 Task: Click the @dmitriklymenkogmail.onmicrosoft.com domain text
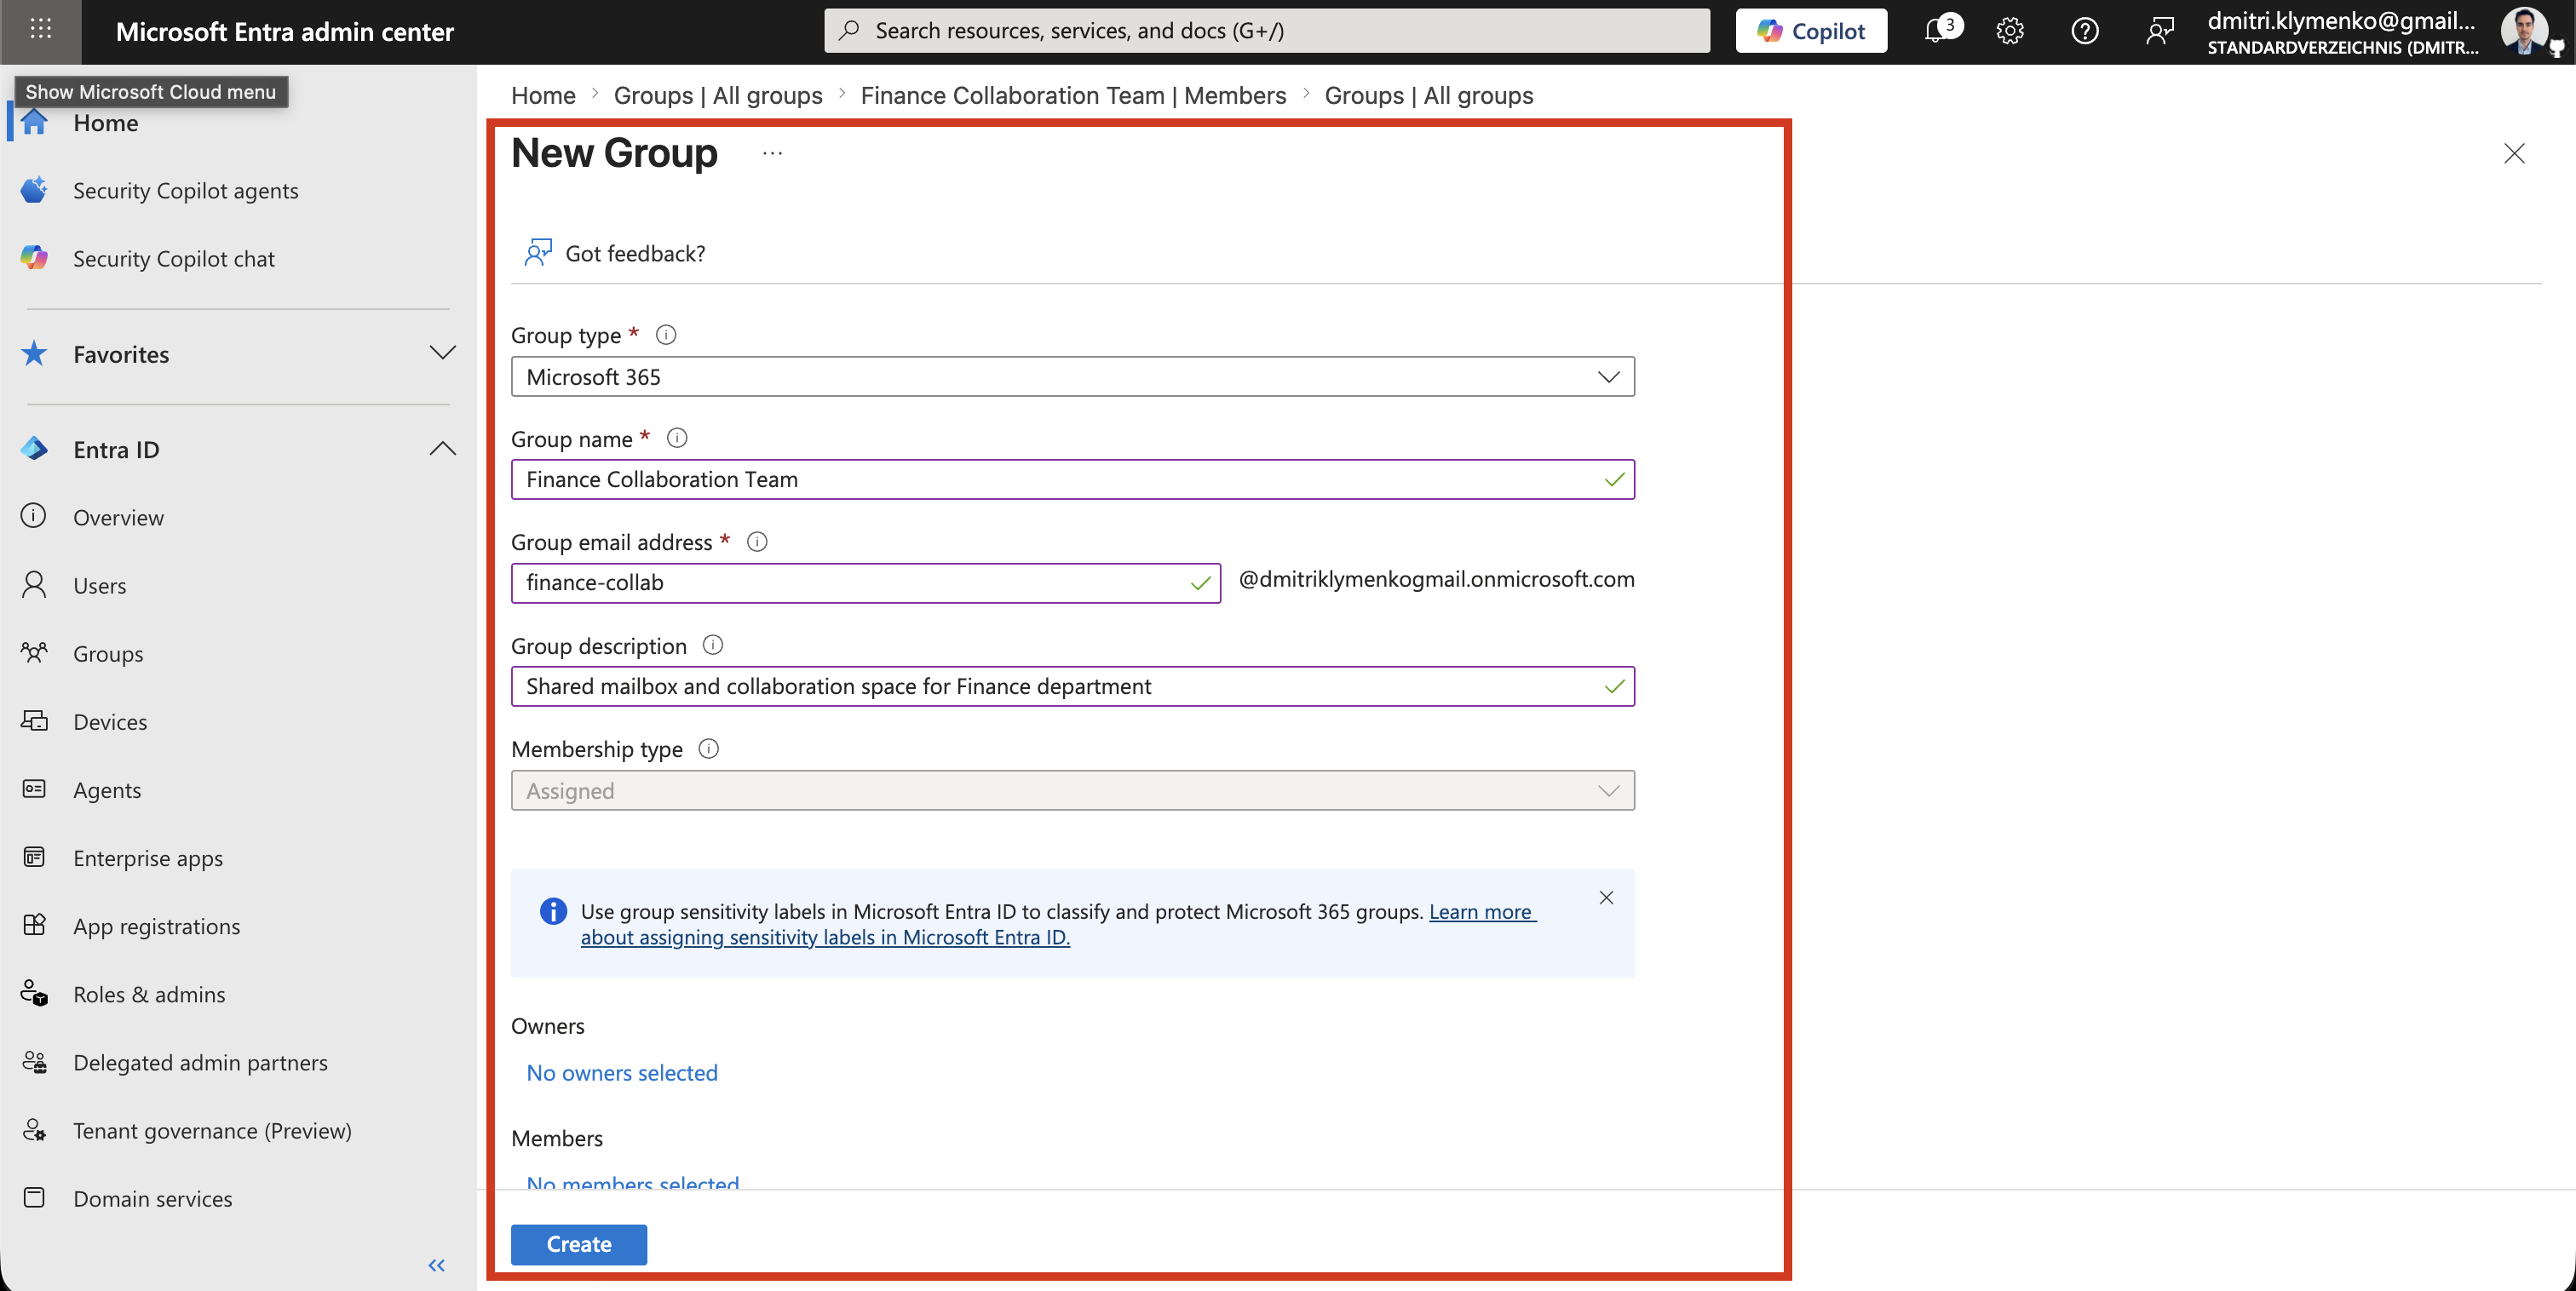pos(1436,579)
